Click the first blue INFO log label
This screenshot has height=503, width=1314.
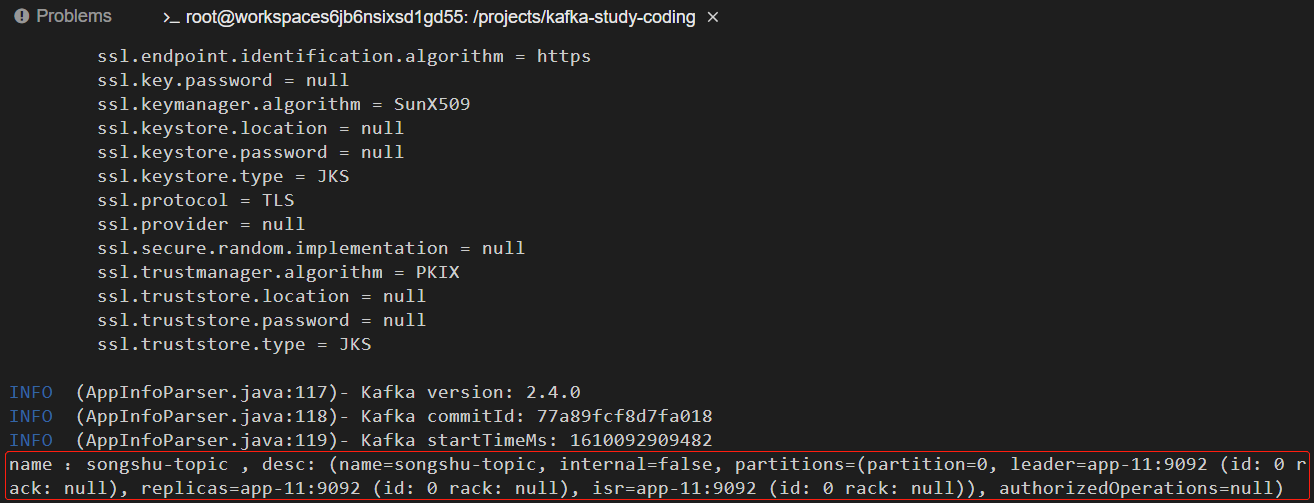click(31, 392)
